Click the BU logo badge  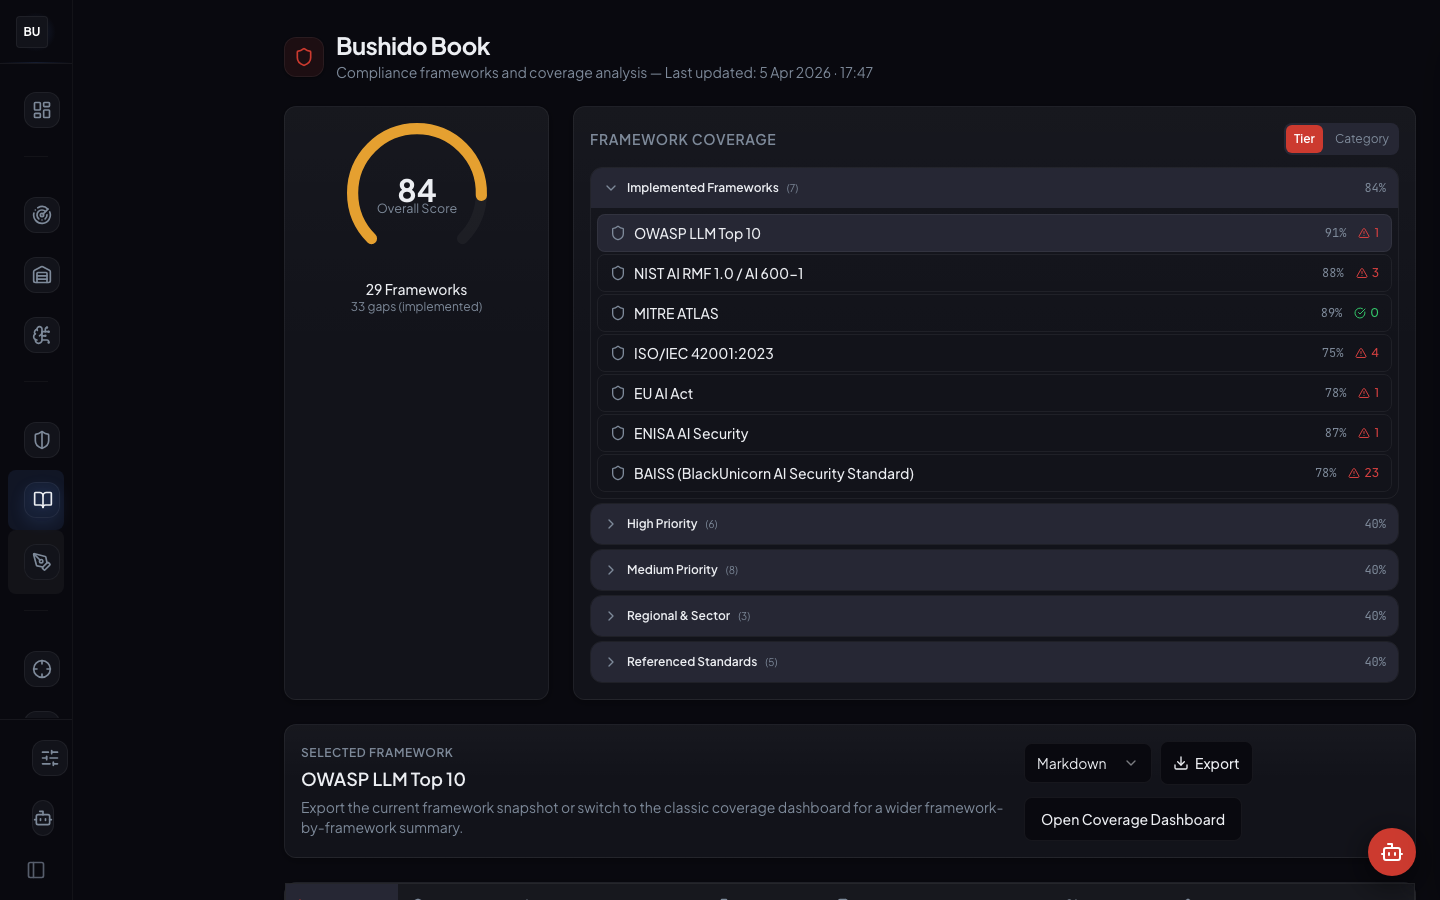tap(32, 32)
